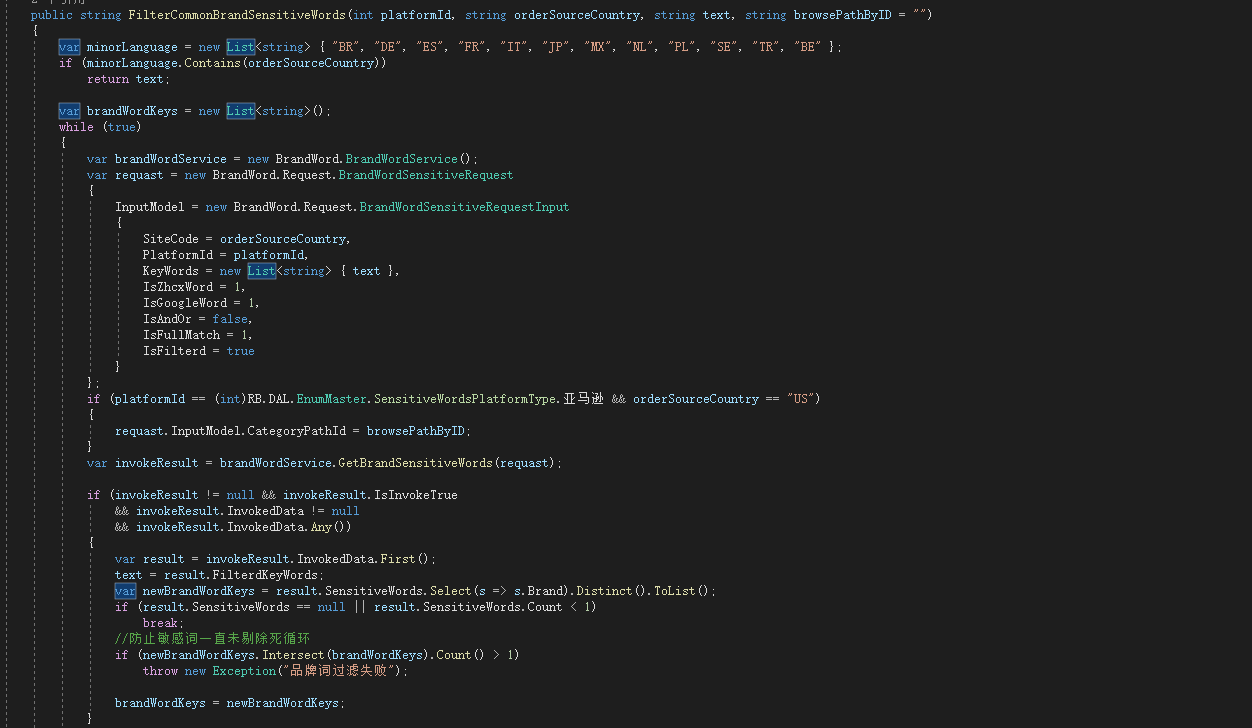Click the Exception class name

[x=244, y=671]
